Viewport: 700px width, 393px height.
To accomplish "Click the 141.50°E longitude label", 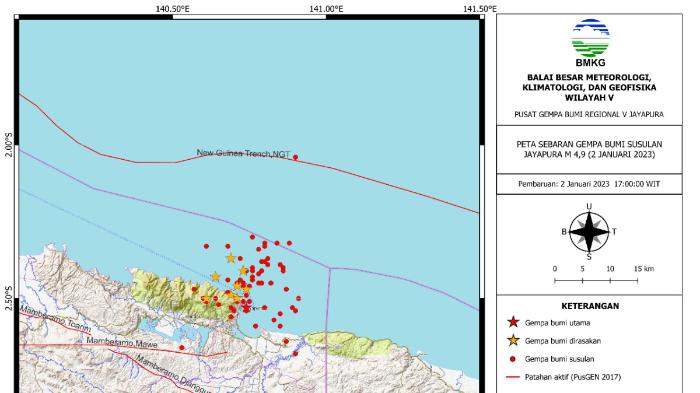I will coord(480,8).
